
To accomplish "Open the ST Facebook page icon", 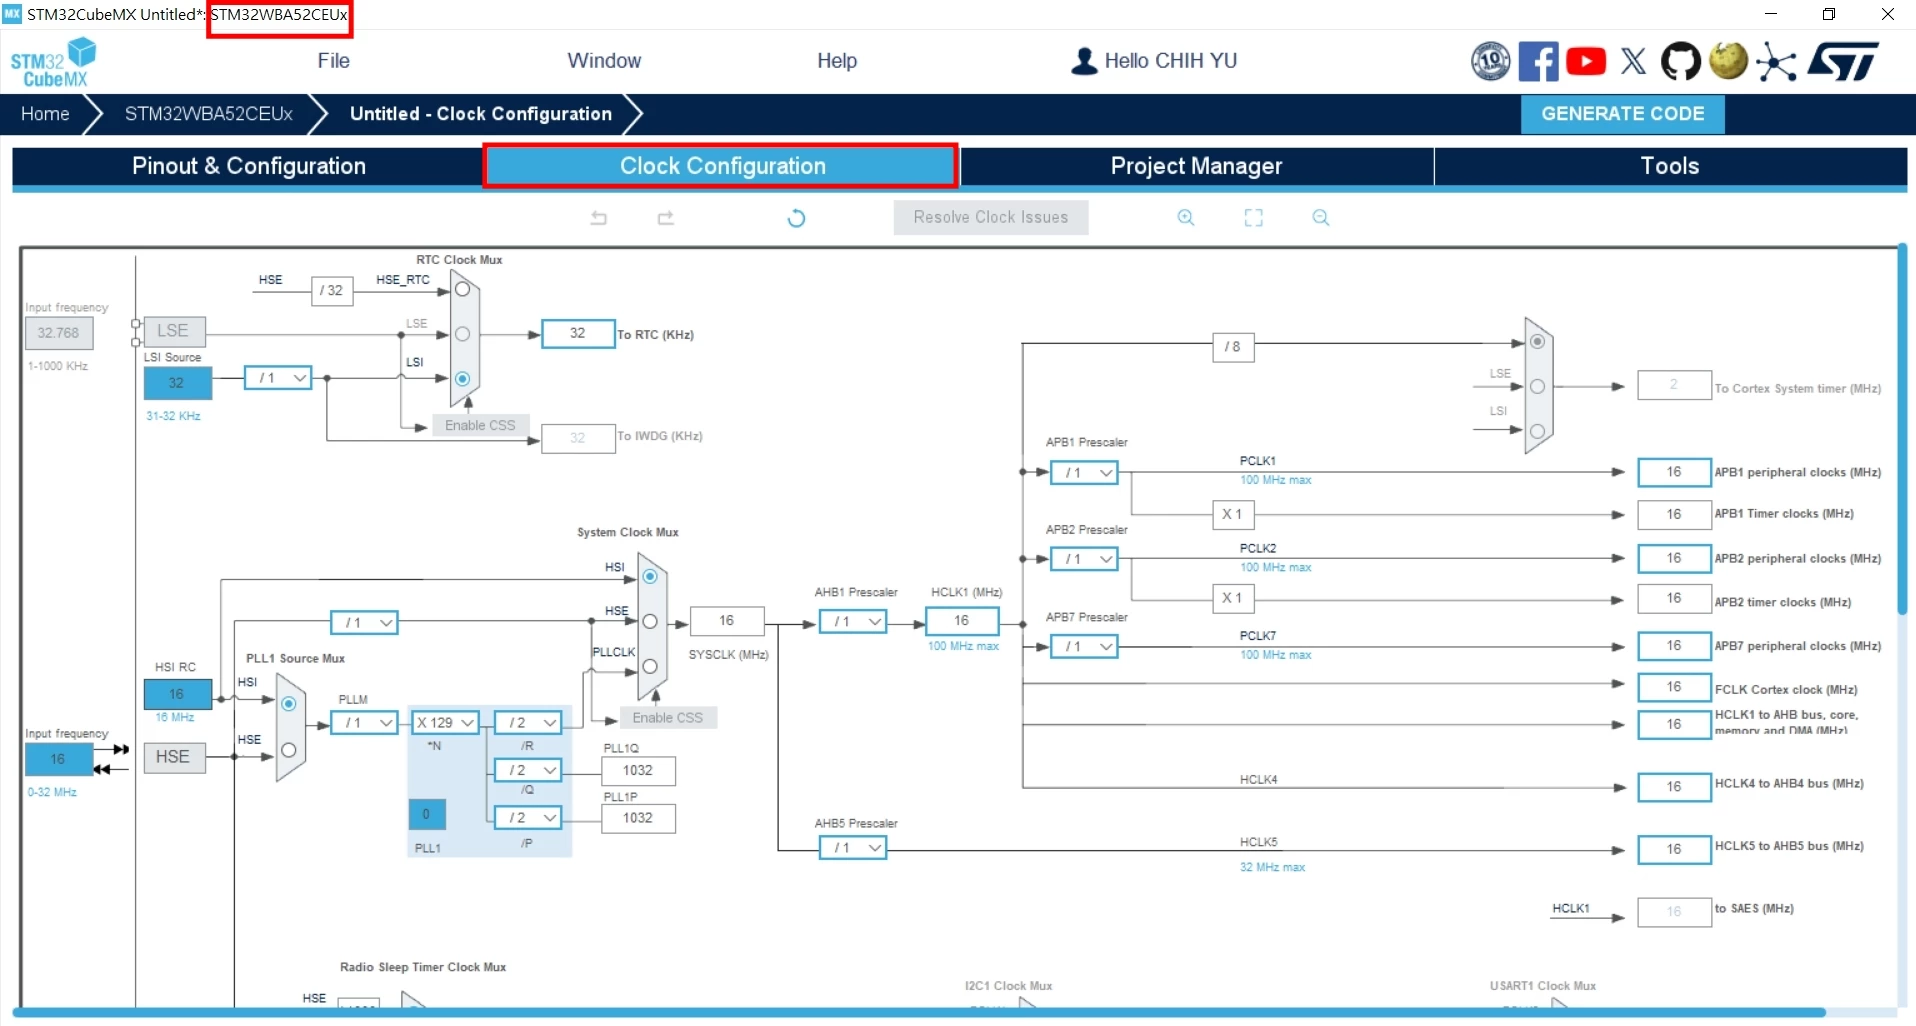I will [1538, 61].
